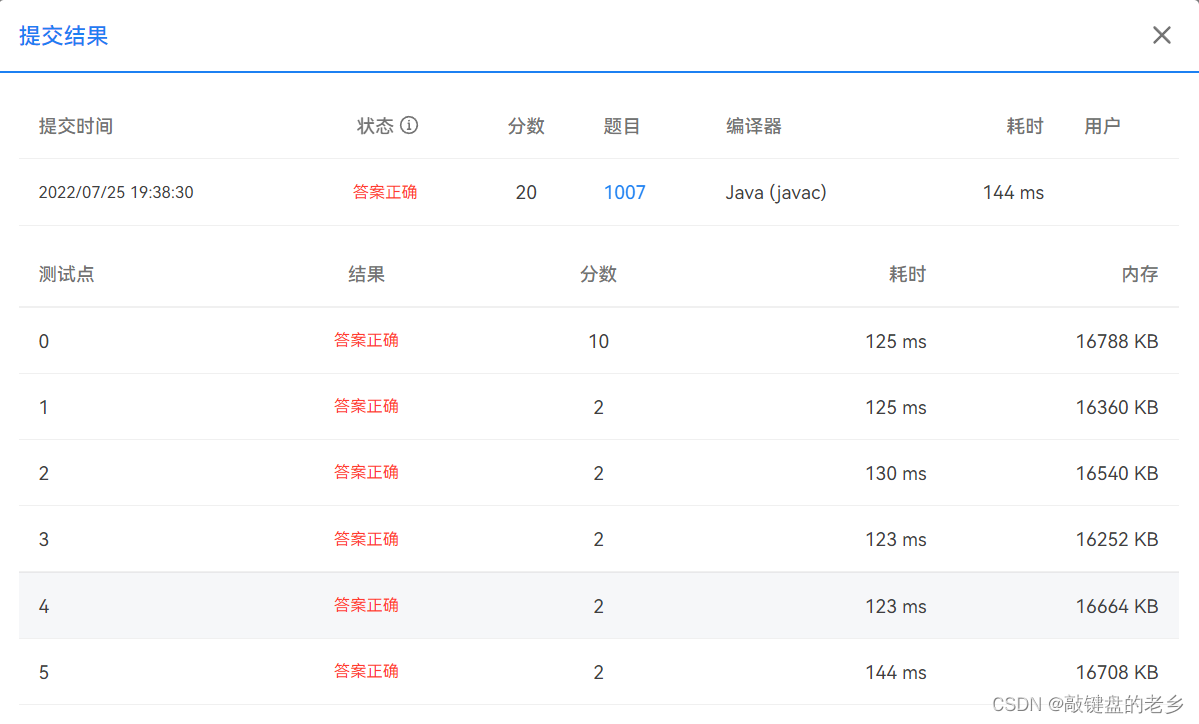This screenshot has width=1199, height=724.
Task: Open problem 1007 link
Action: pos(624,192)
